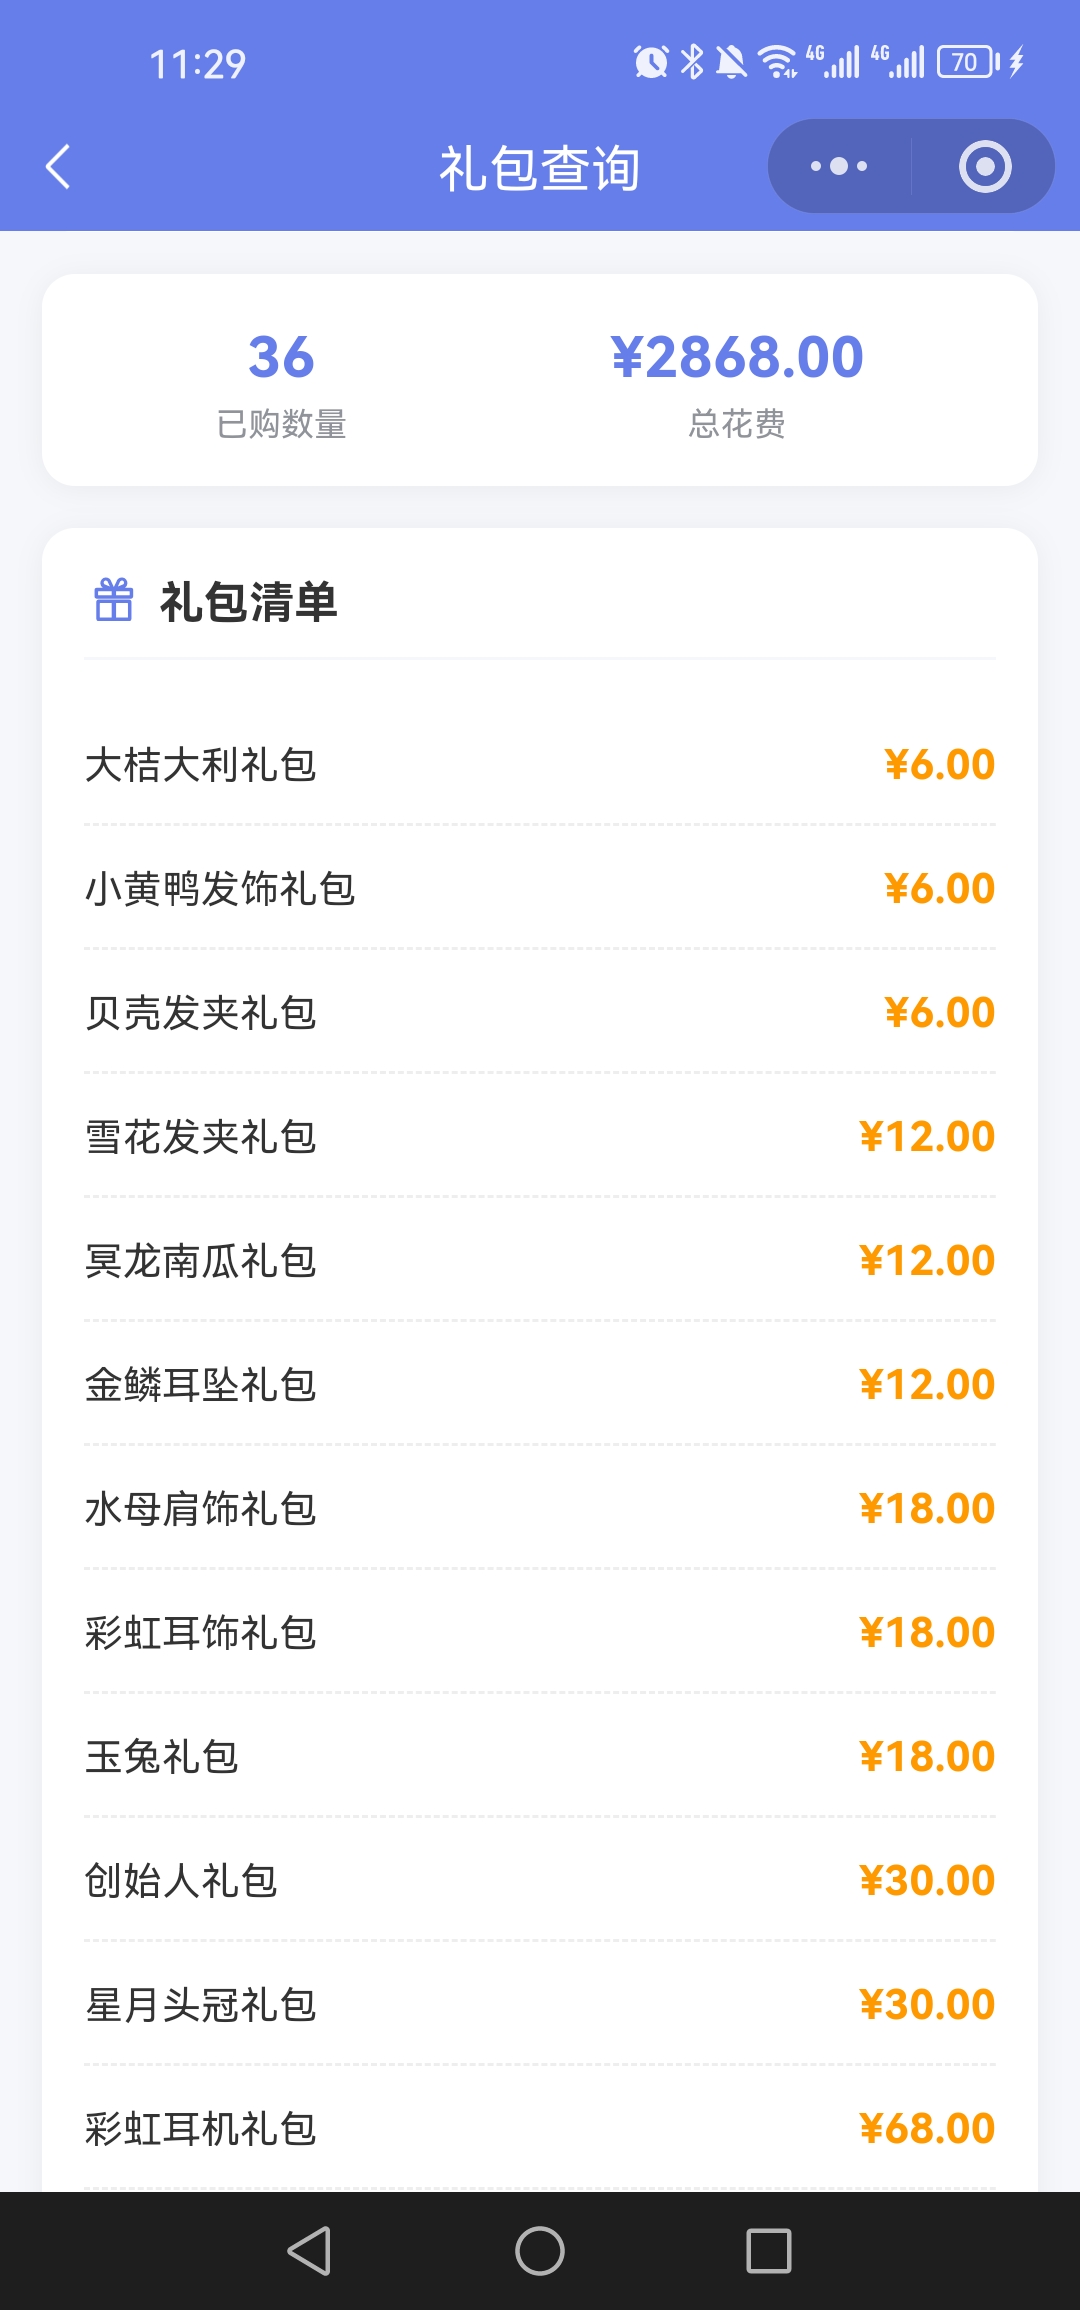Image resolution: width=1080 pixels, height=2310 pixels.
Task: Tap the 总花费 amount ¥2868.00
Action: pyautogui.click(x=737, y=358)
